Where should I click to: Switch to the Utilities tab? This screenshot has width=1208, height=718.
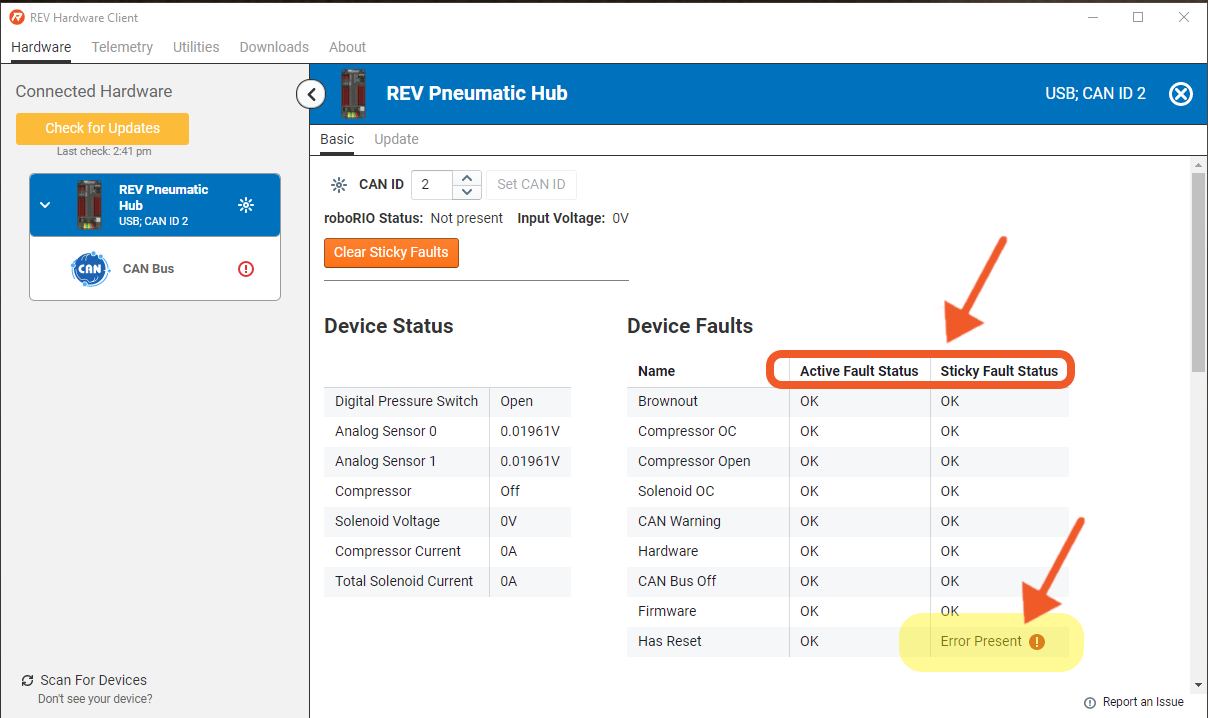click(x=196, y=47)
